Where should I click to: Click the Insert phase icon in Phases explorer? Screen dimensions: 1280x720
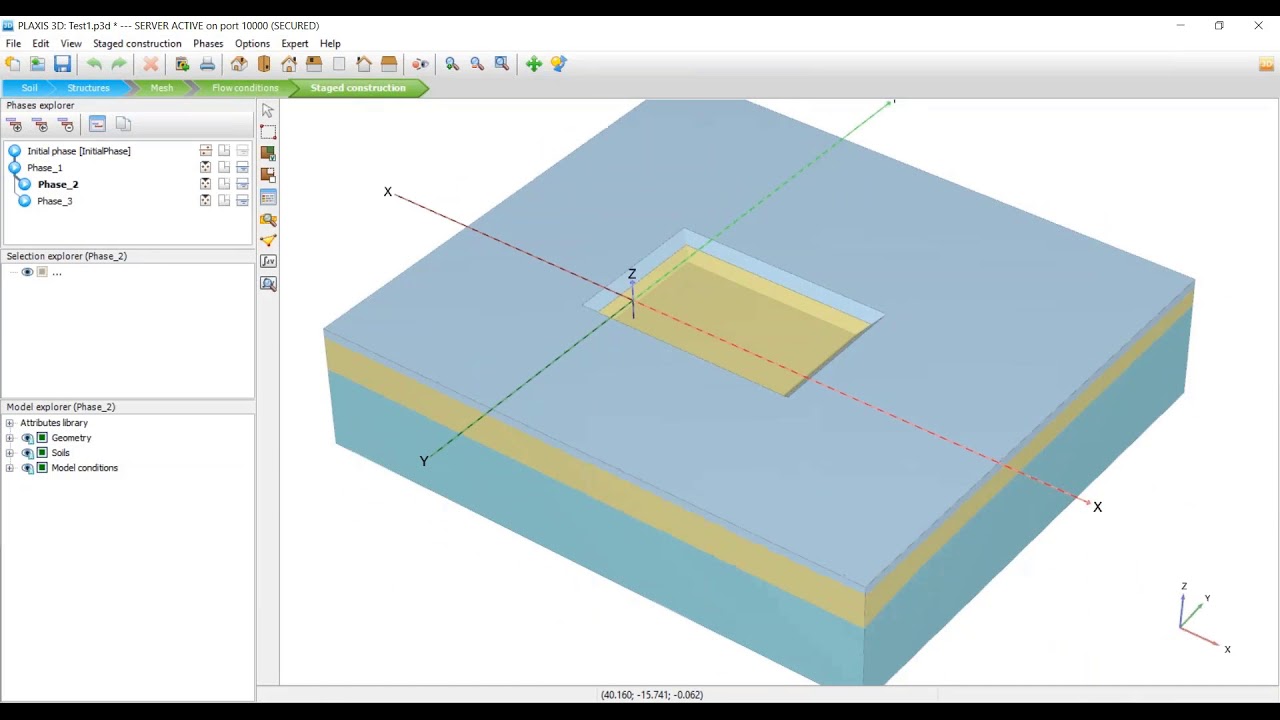(40, 125)
